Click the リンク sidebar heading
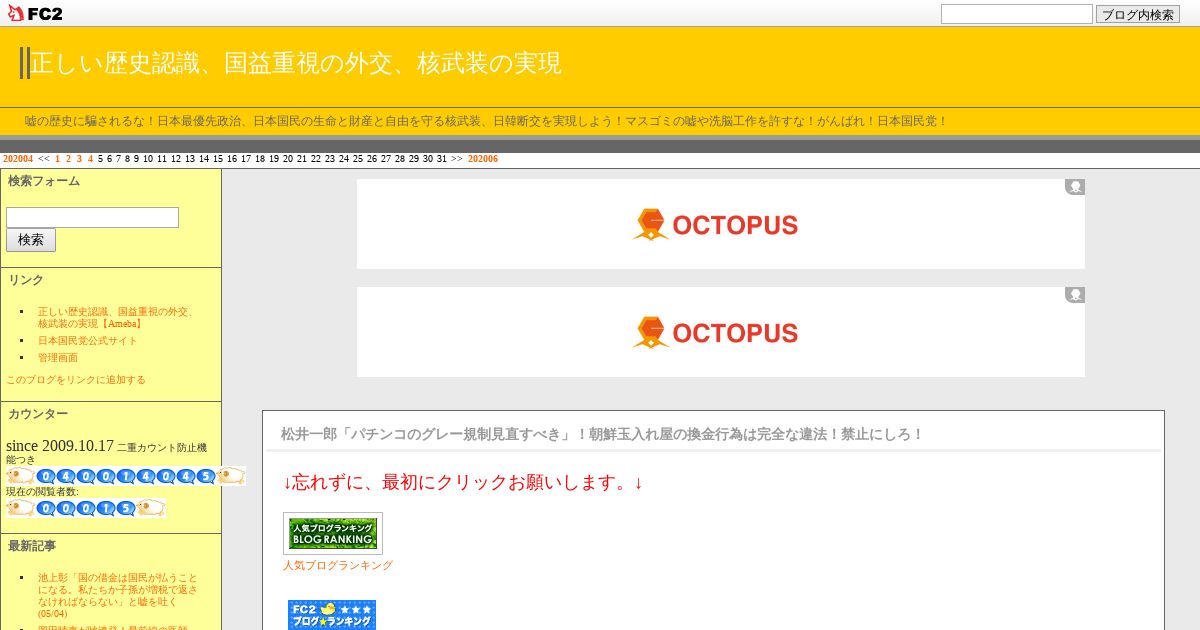The height and width of the screenshot is (630, 1200). tap(26, 280)
